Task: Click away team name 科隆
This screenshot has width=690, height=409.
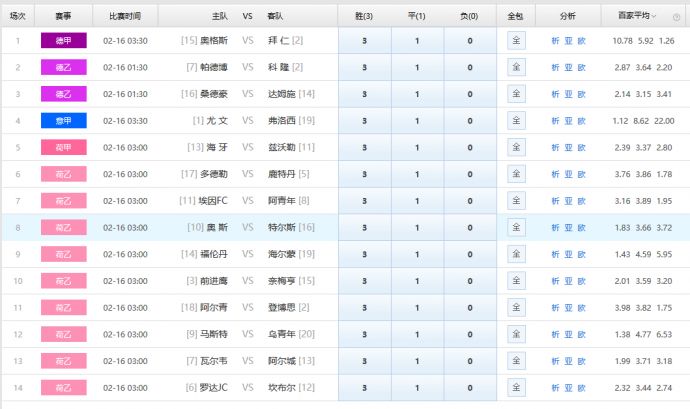Action: point(279,67)
